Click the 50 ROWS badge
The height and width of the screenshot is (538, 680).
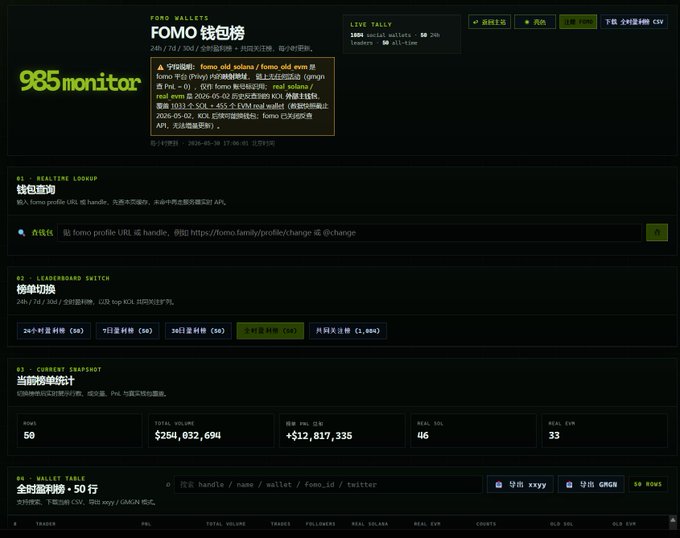(x=648, y=484)
